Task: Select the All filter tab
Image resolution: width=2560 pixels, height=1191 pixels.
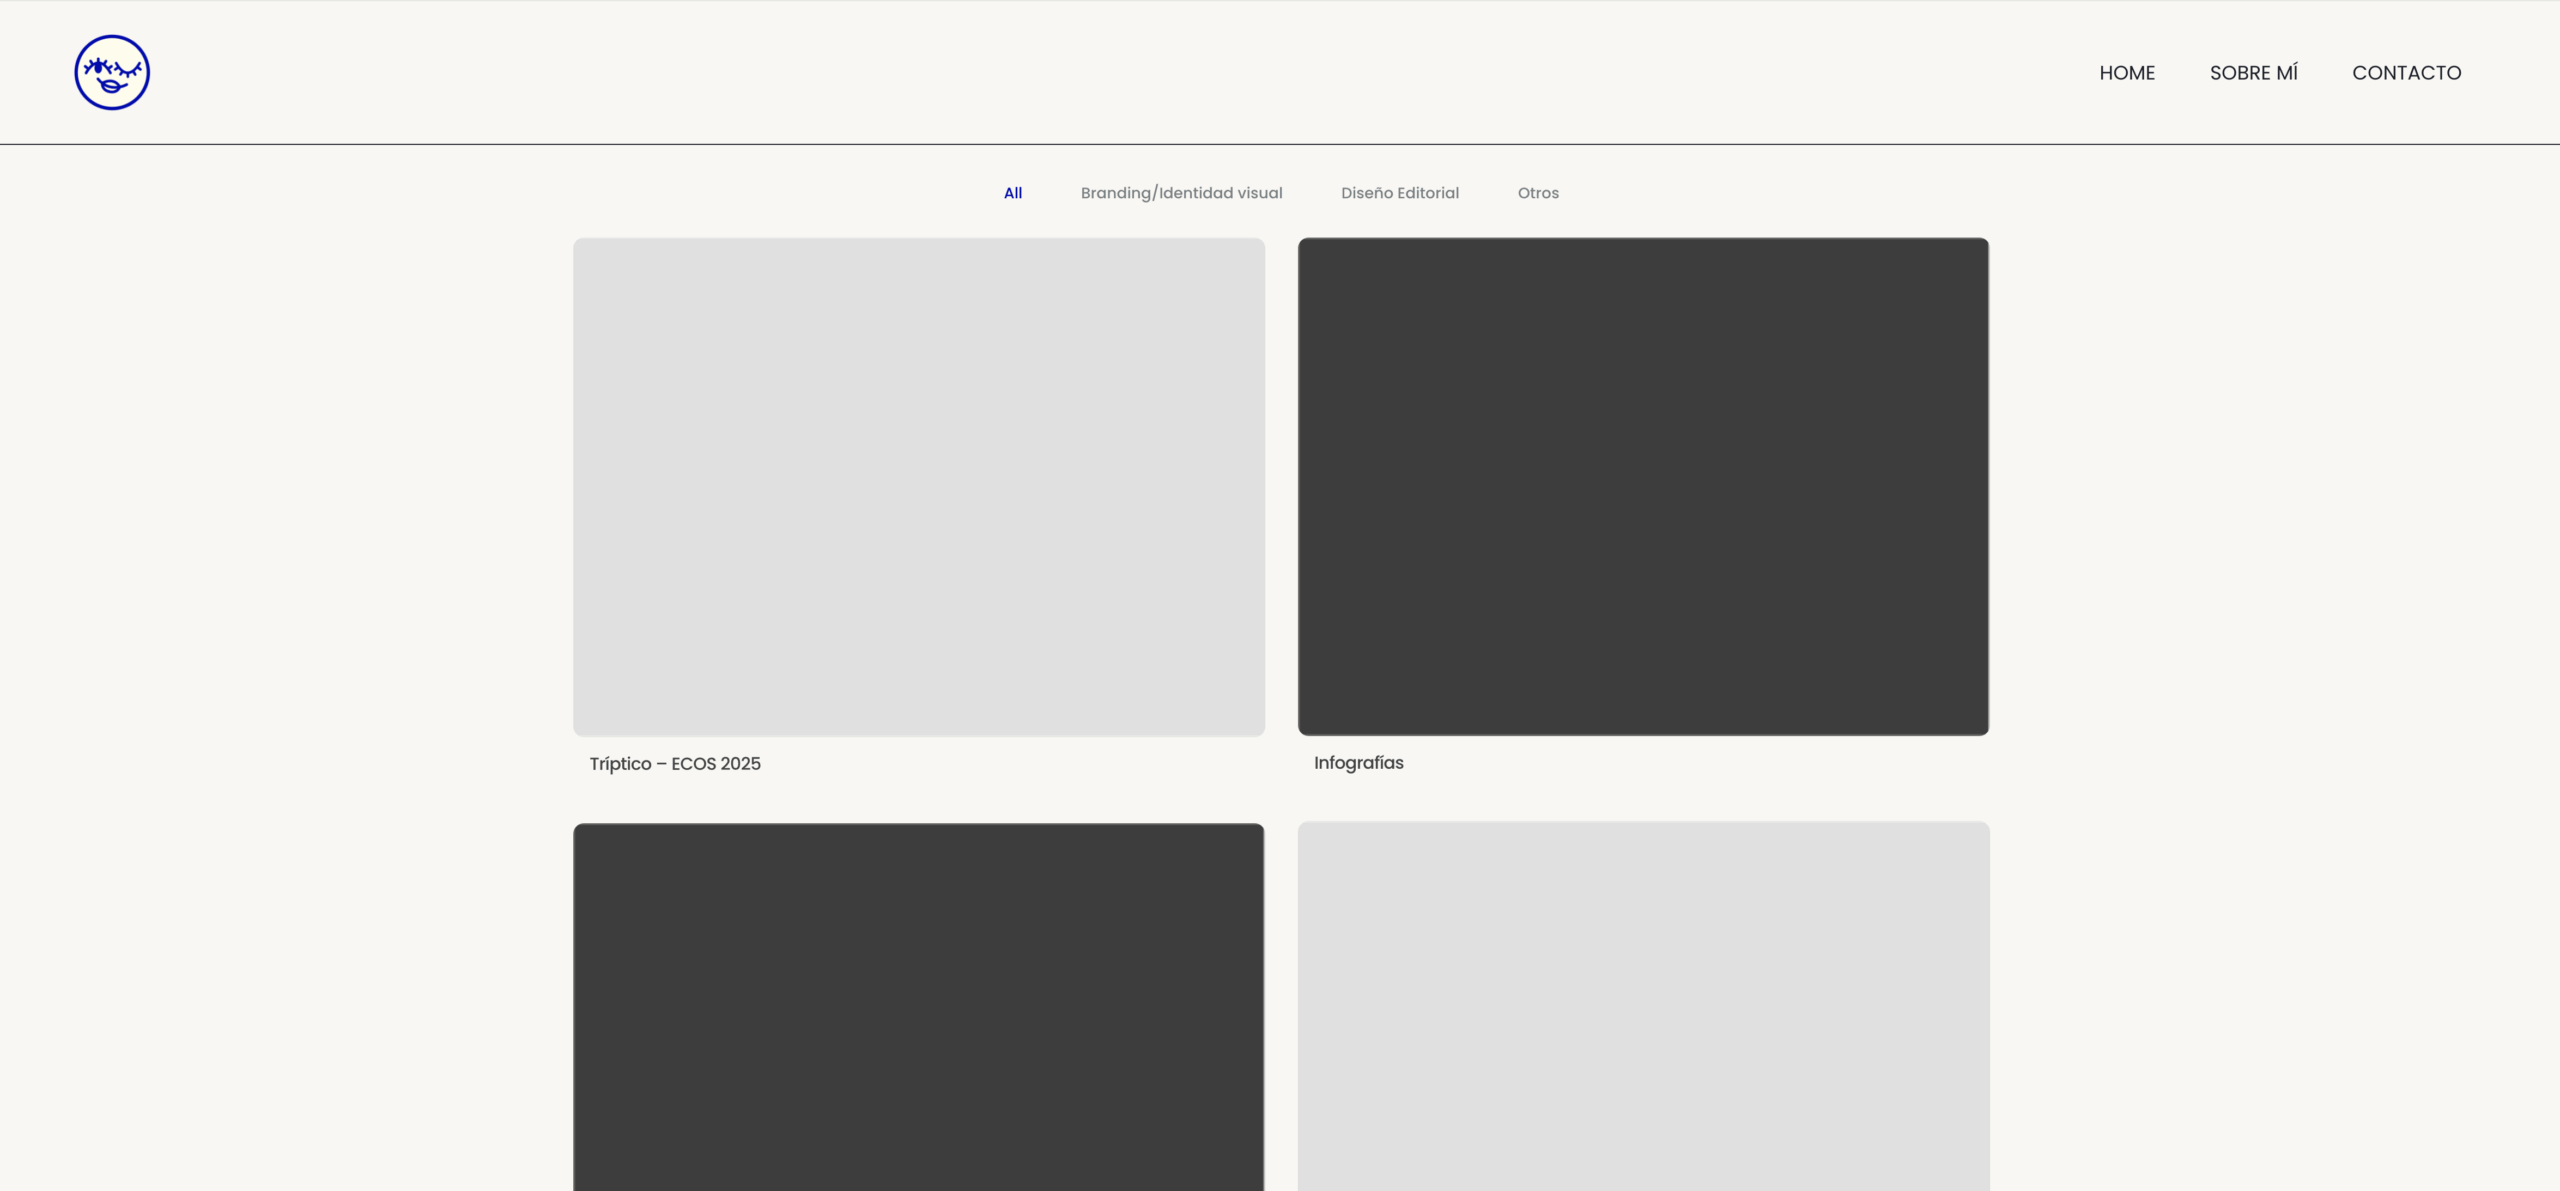Action: click(x=1013, y=193)
